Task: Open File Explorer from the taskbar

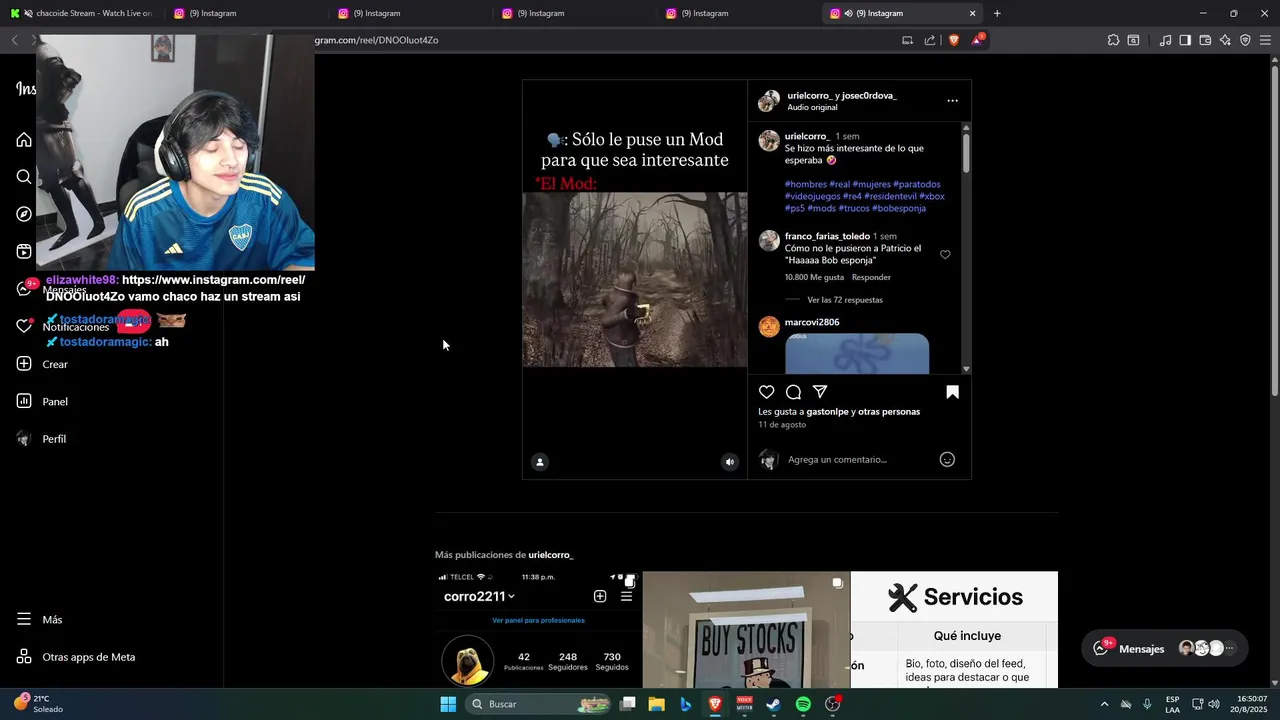Action: [x=656, y=704]
